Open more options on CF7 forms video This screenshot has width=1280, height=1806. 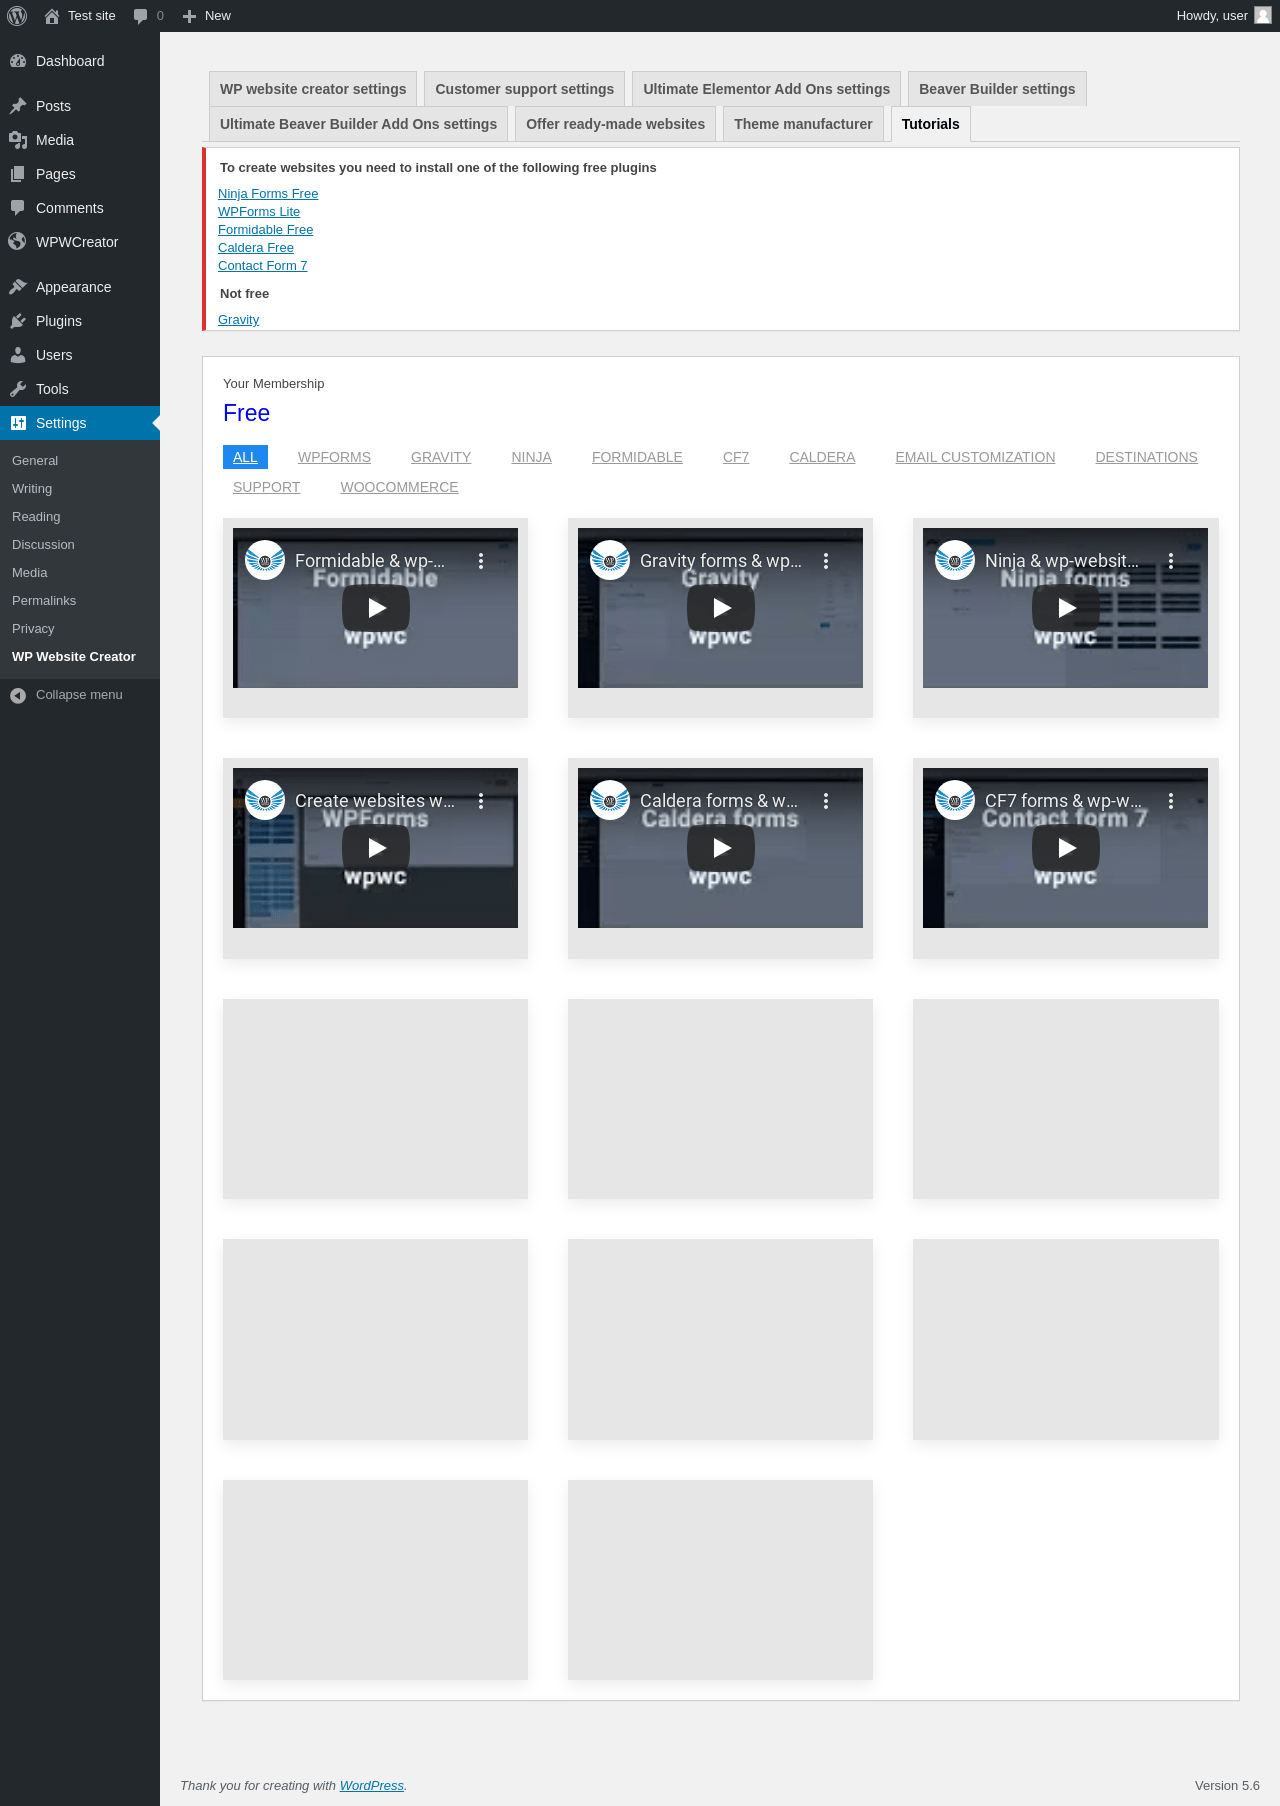(1171, 801)
